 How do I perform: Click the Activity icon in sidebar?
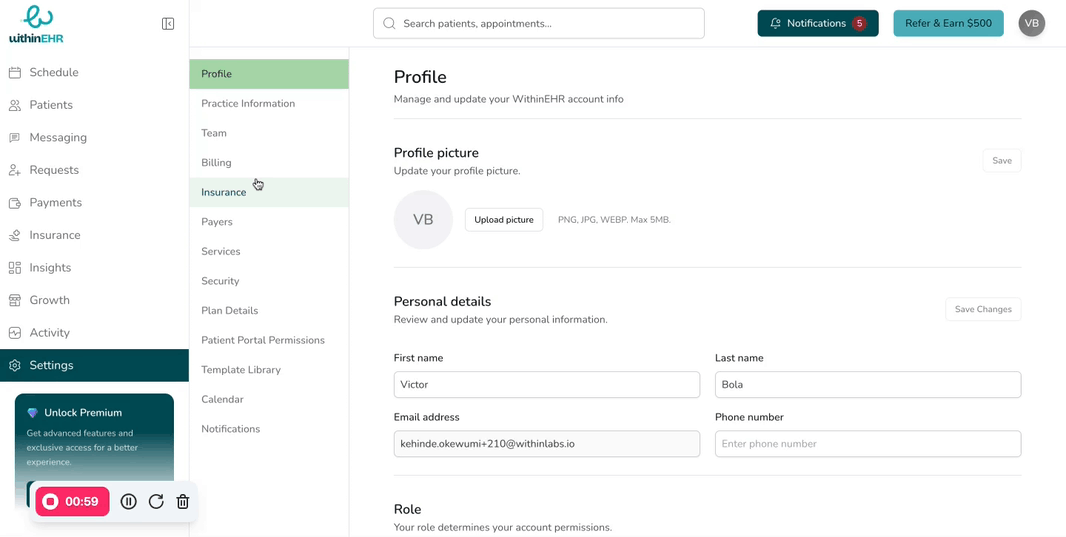(15, 333)
